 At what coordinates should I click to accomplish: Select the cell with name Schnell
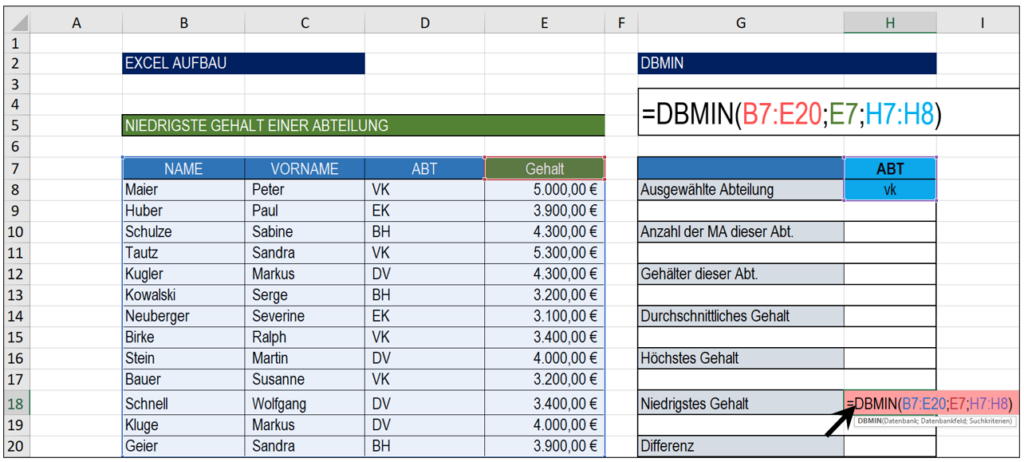(x=184, y=403)
